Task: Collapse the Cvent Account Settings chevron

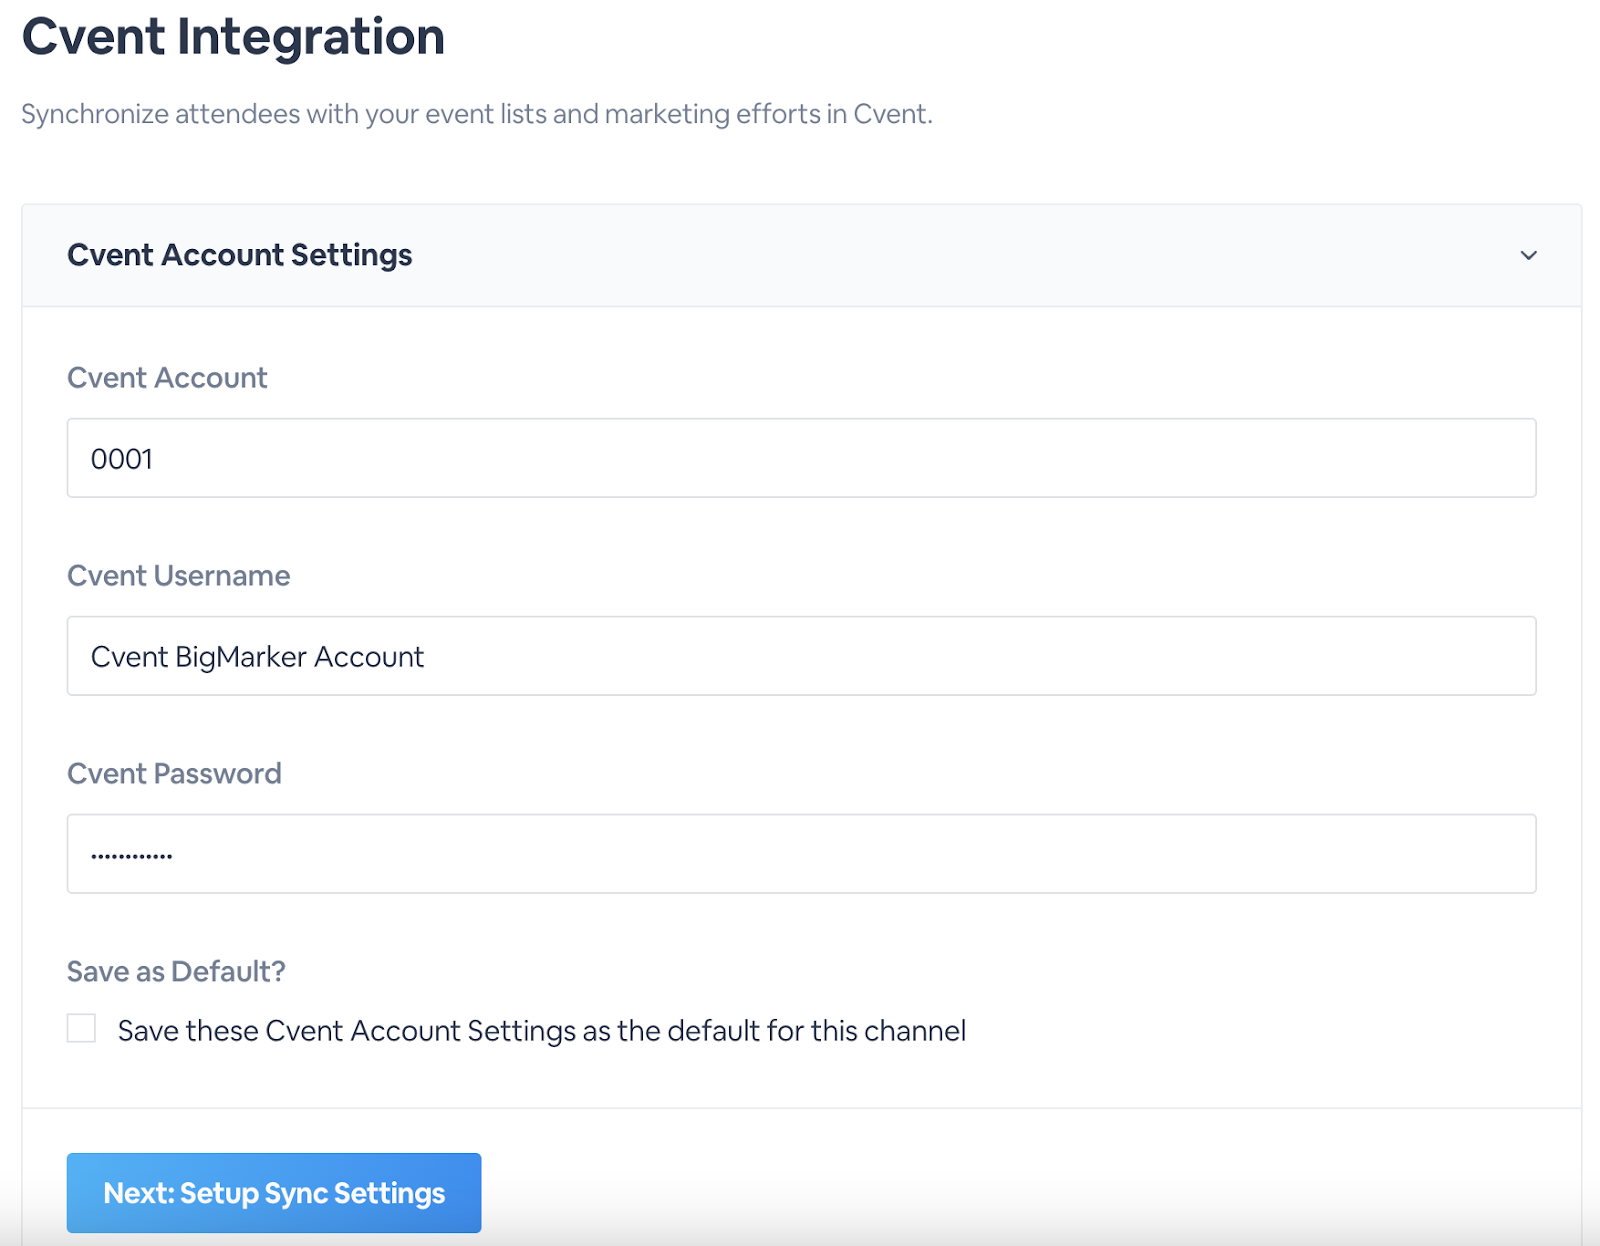Action: 1528,256
